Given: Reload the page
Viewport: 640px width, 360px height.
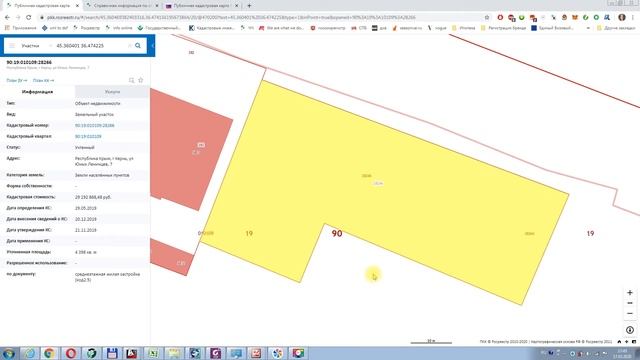Looking at the screenshot, I should (29, 18).
